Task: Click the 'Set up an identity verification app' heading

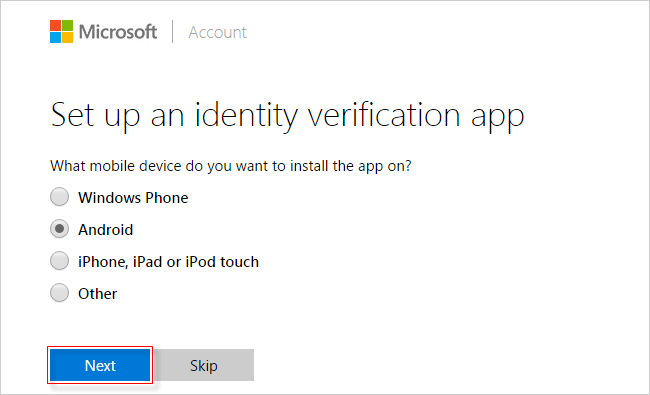Action: pyautogui.click(x=287, y=116)
